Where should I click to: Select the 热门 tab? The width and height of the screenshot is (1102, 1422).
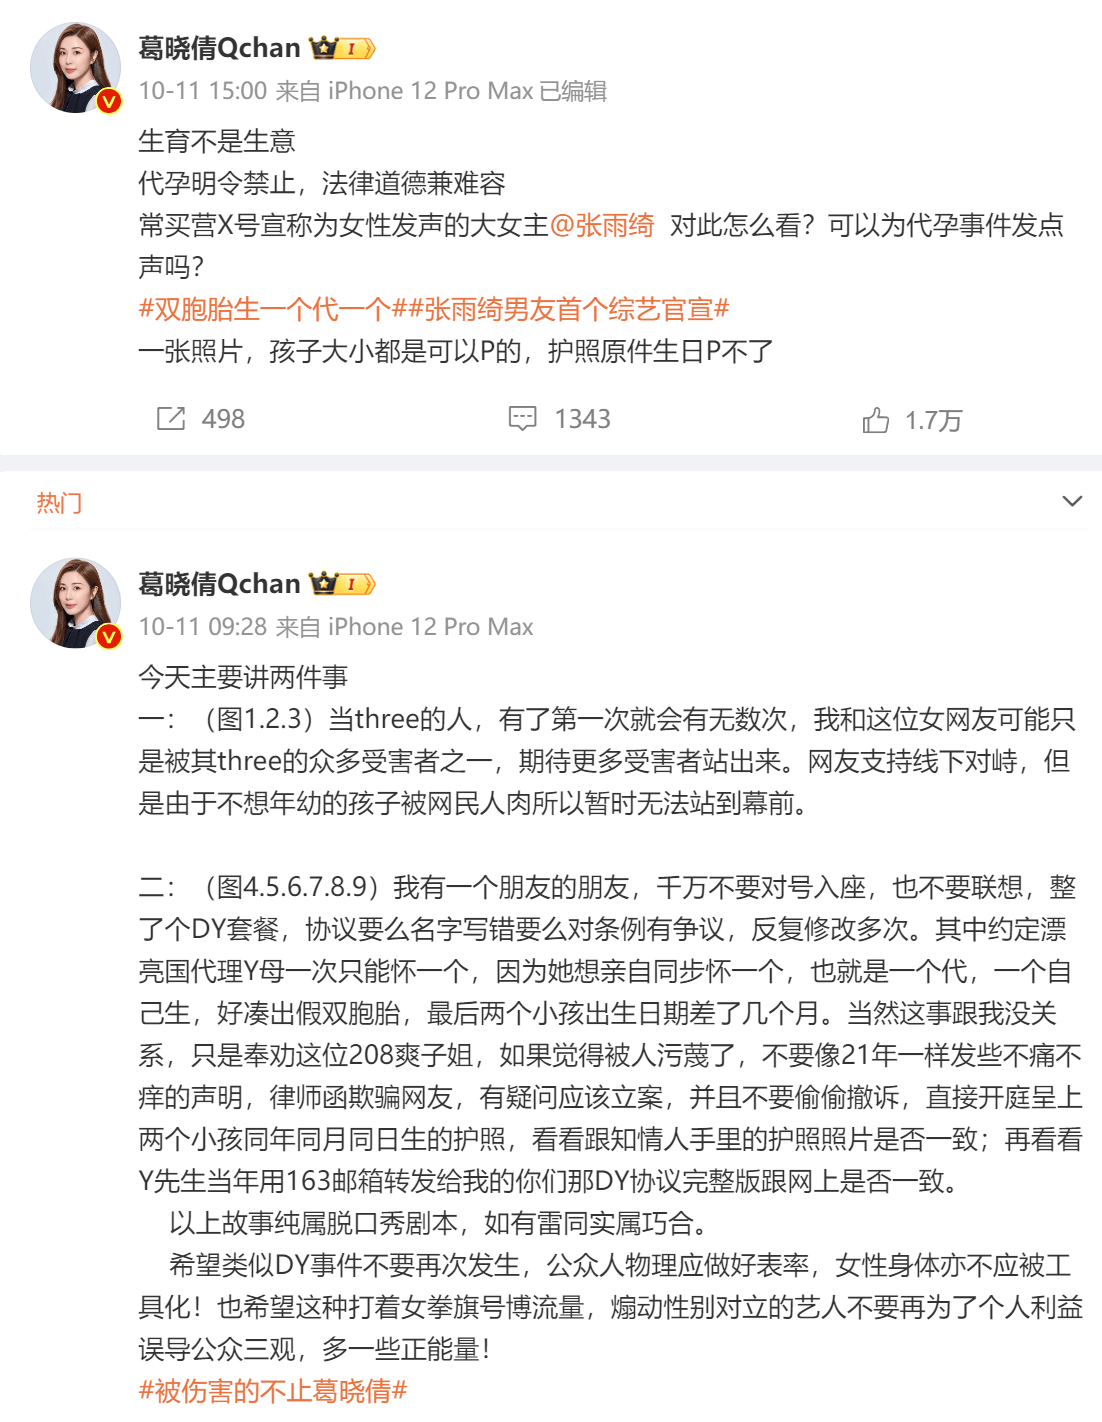tap(59, 502)
